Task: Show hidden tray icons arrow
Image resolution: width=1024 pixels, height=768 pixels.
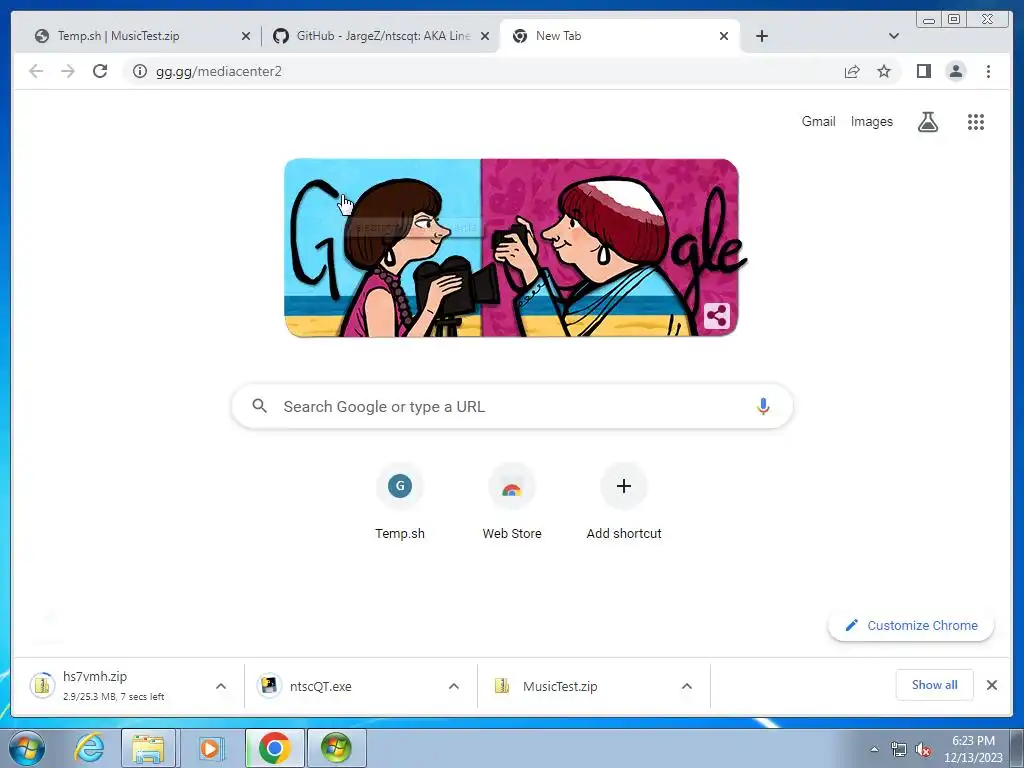Action: coord(874,749)
